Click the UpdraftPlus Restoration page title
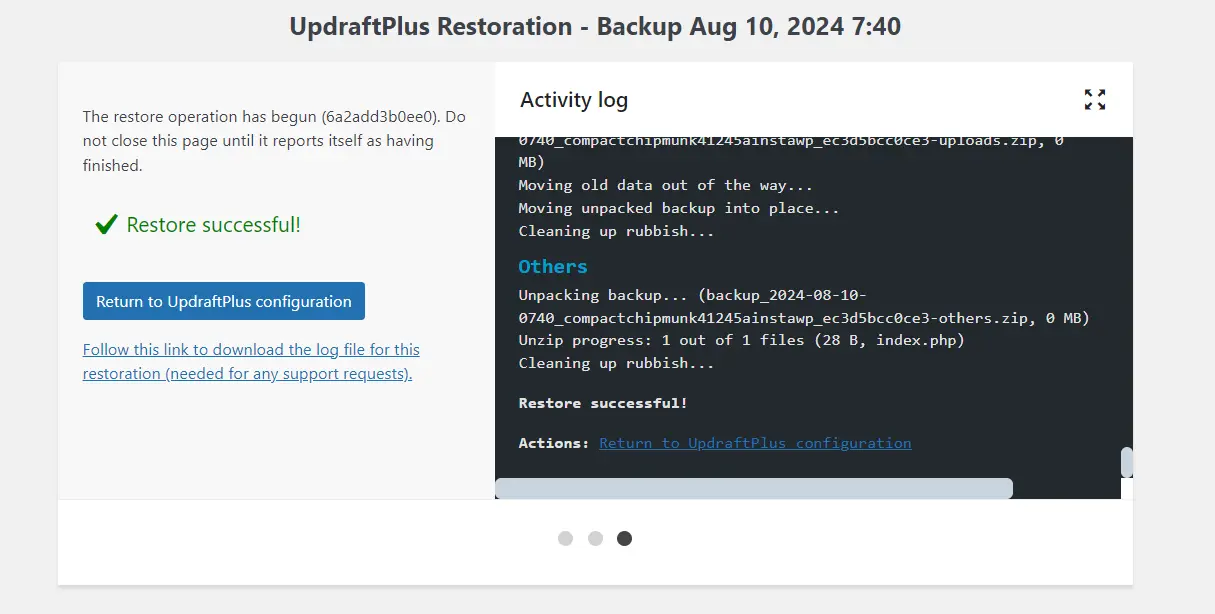 pyautogui.click(x=595, y=26)
